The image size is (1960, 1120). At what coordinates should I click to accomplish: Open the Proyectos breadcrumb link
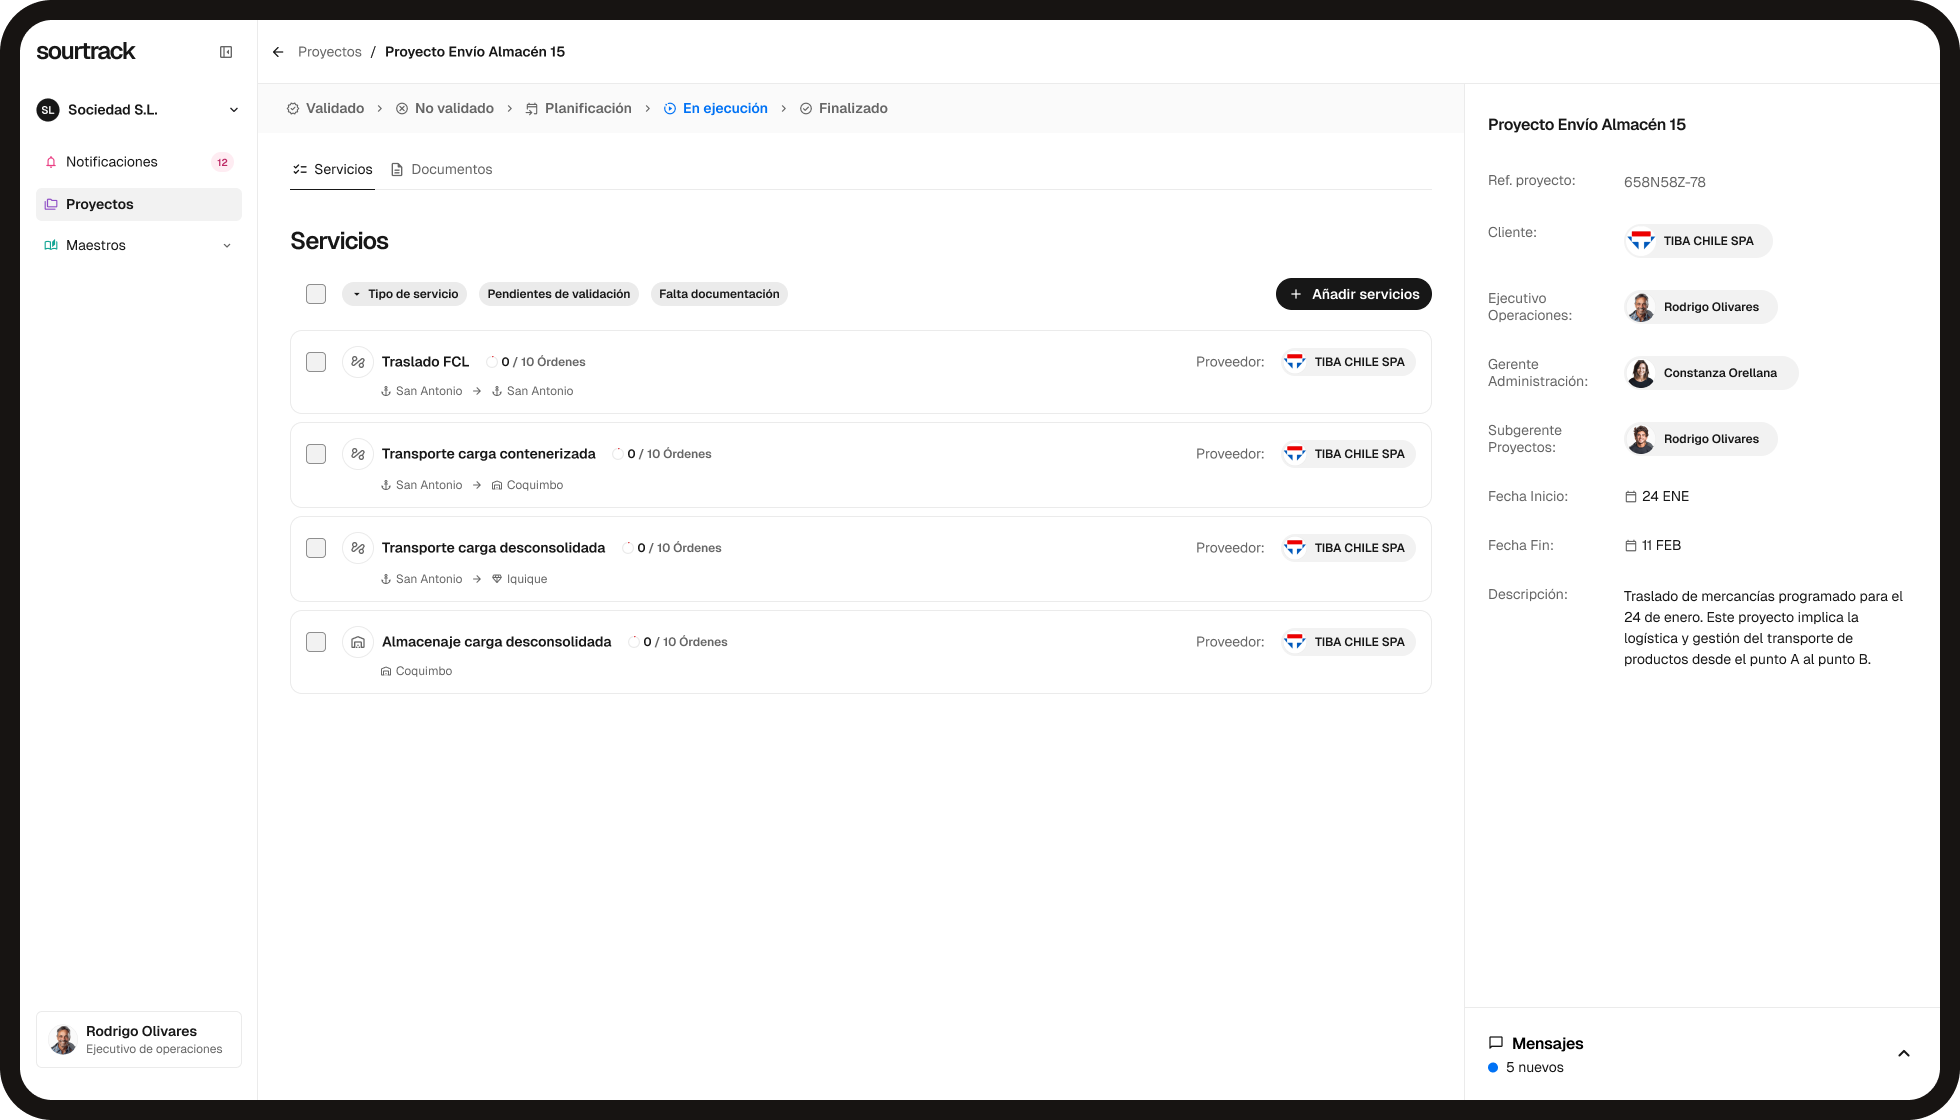coord(329,51)
